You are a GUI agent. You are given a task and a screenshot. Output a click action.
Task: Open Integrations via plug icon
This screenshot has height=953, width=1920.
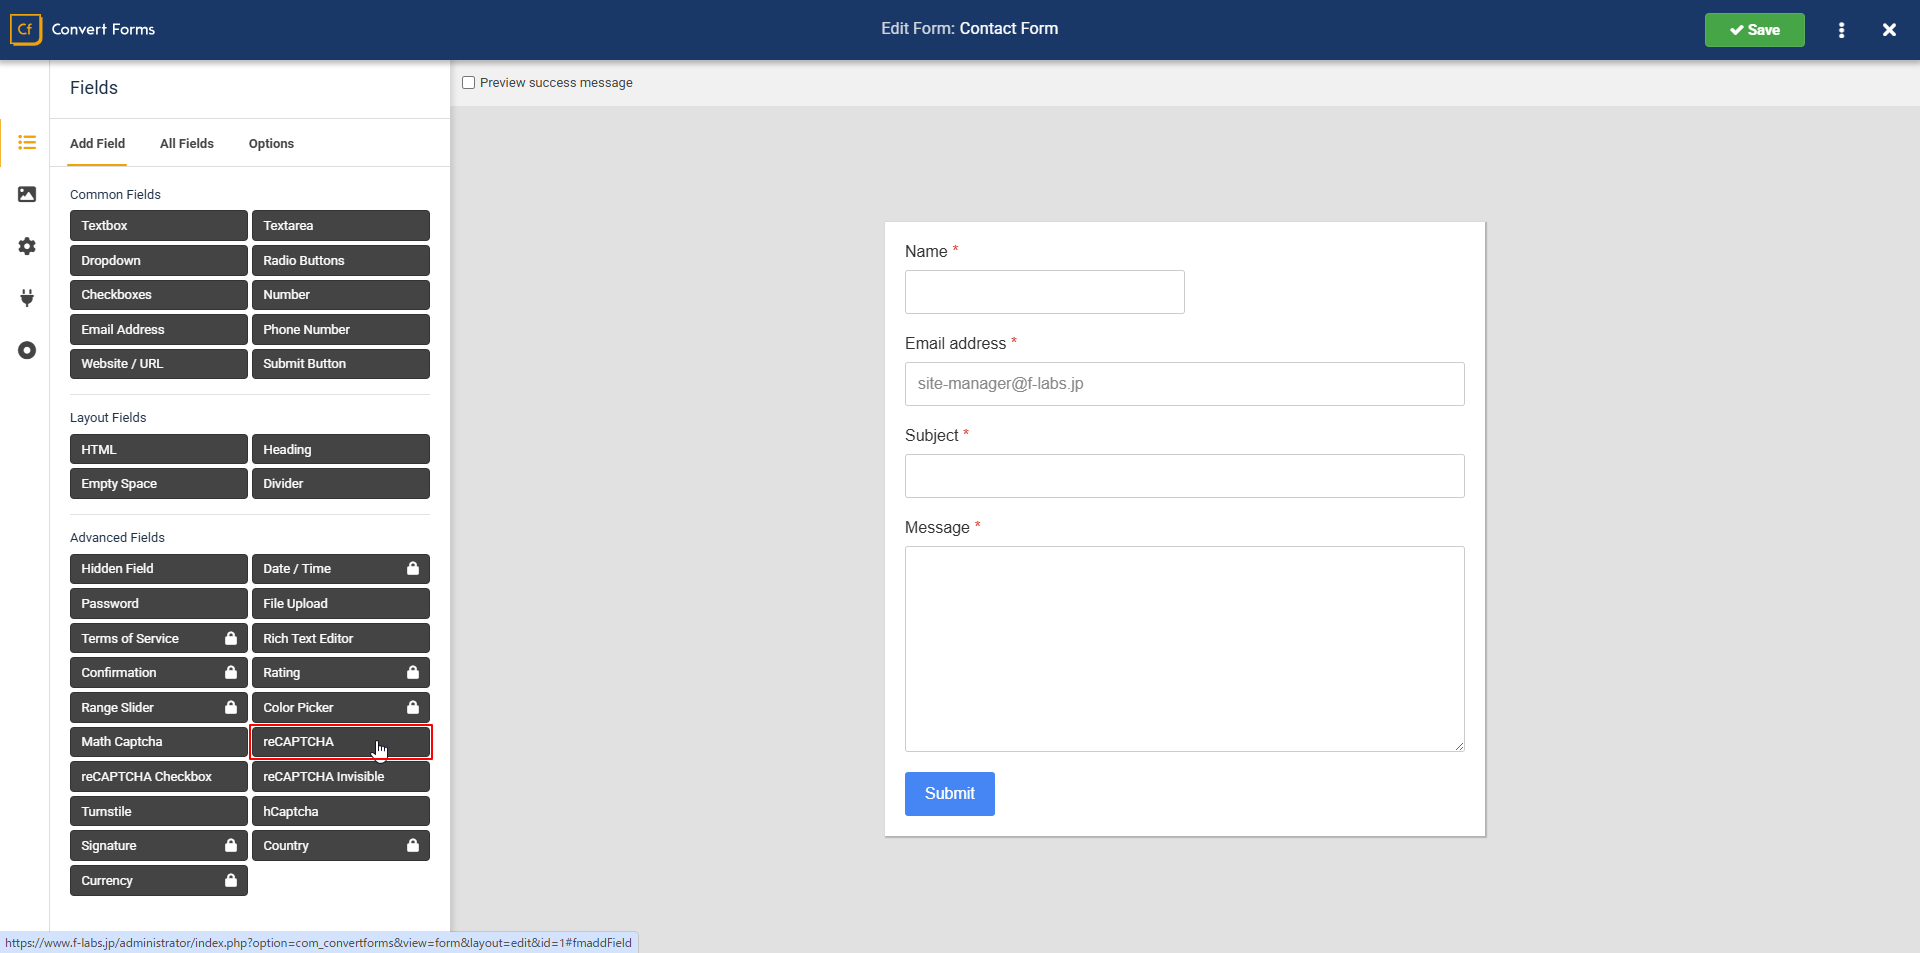pyautogui.click(x=27, y=298)
